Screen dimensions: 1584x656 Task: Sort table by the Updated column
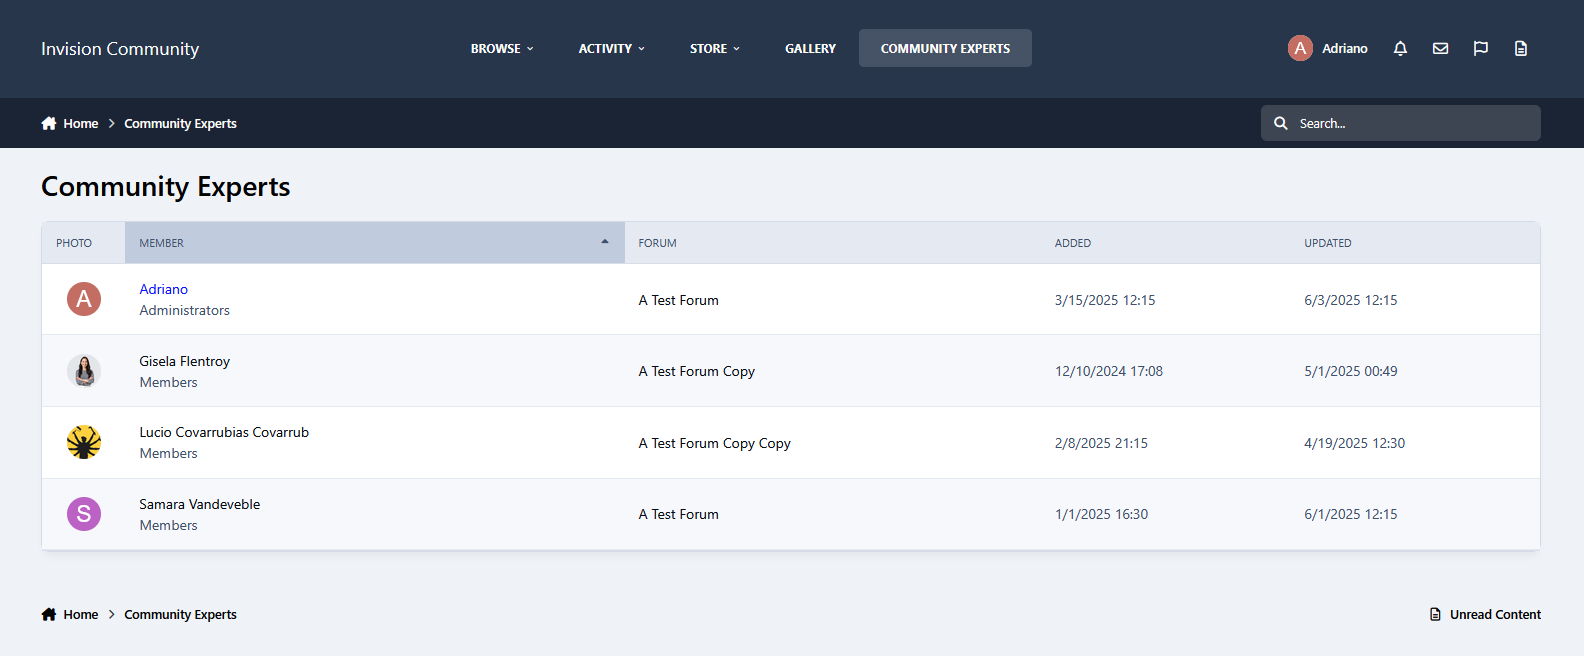1327,243
